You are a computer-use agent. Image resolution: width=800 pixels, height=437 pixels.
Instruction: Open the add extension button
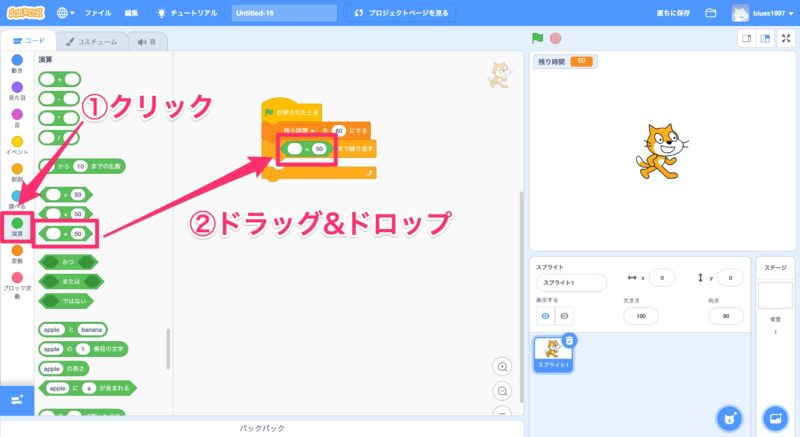[16, 399]
